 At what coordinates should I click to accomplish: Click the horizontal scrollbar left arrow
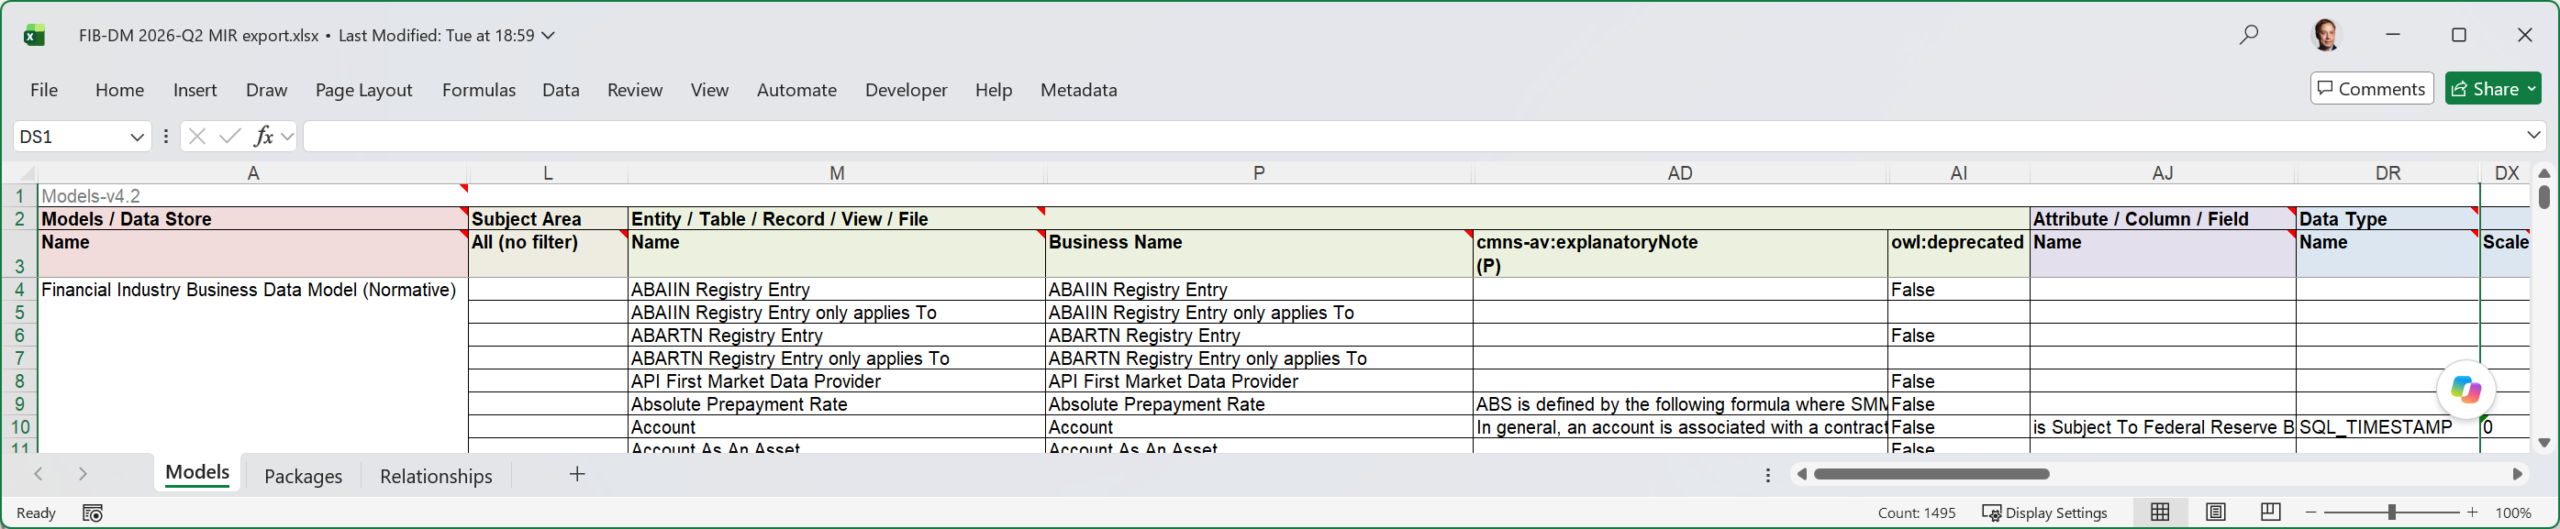coord(1801,474)
